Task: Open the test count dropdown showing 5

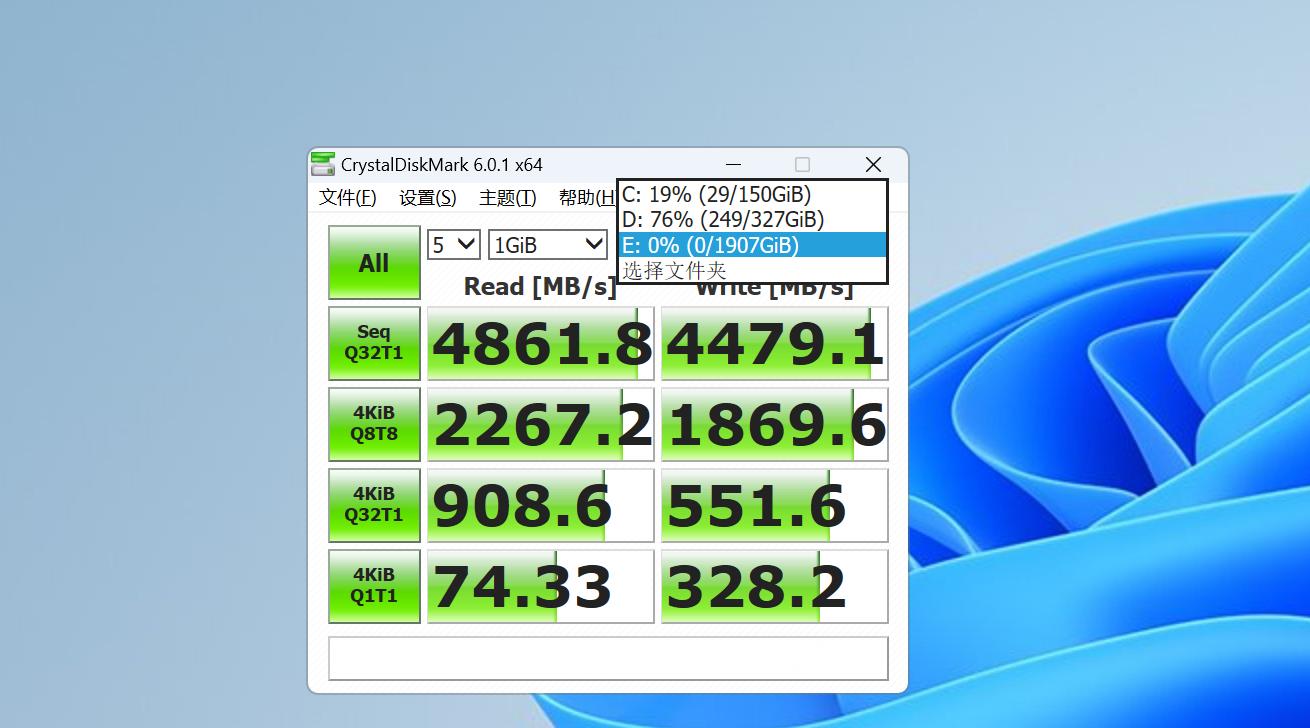Action: [x=453, y=243]
